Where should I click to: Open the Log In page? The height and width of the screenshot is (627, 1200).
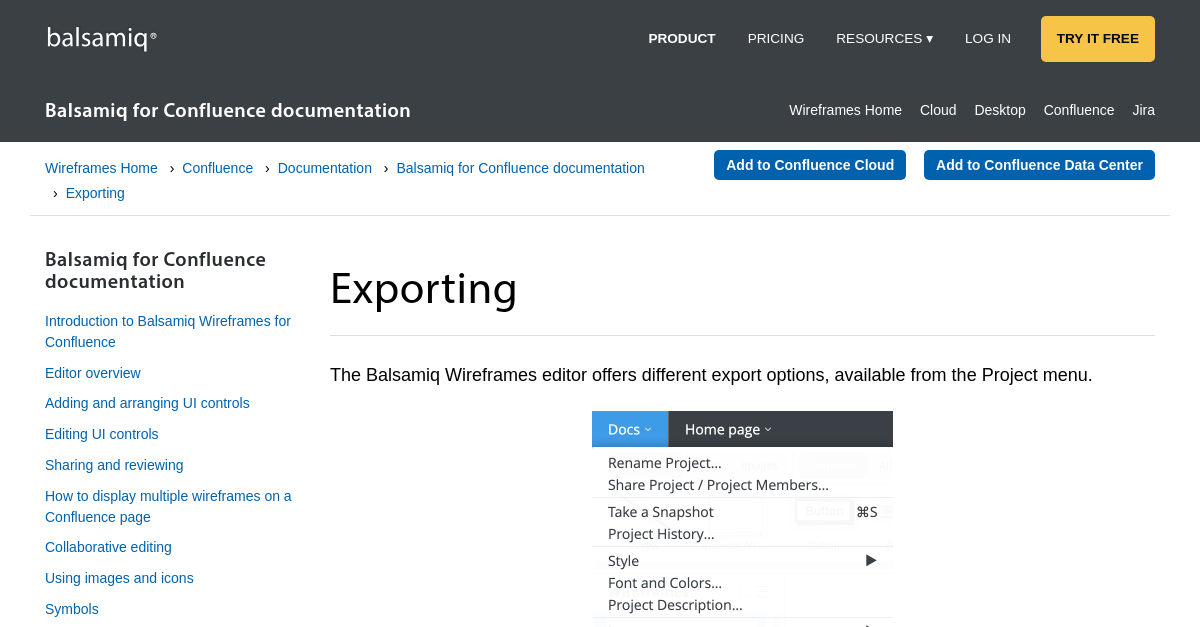click(988, 39)
